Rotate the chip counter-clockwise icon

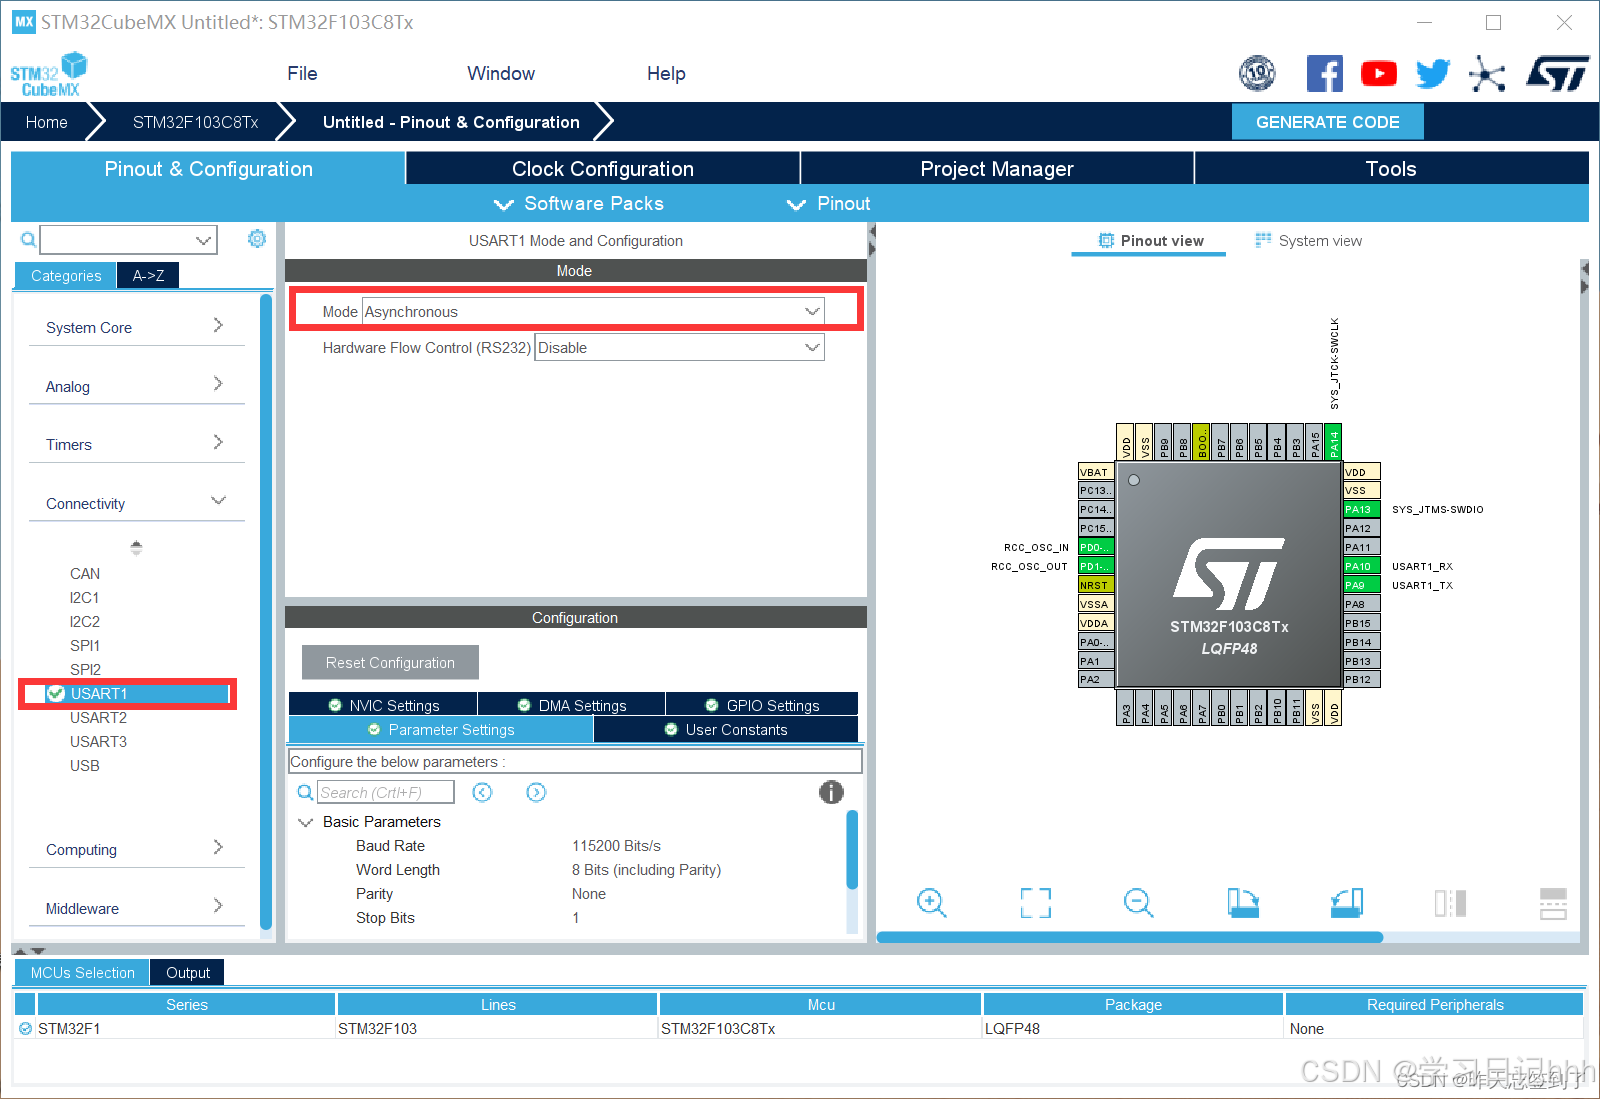pos(1347,903)
